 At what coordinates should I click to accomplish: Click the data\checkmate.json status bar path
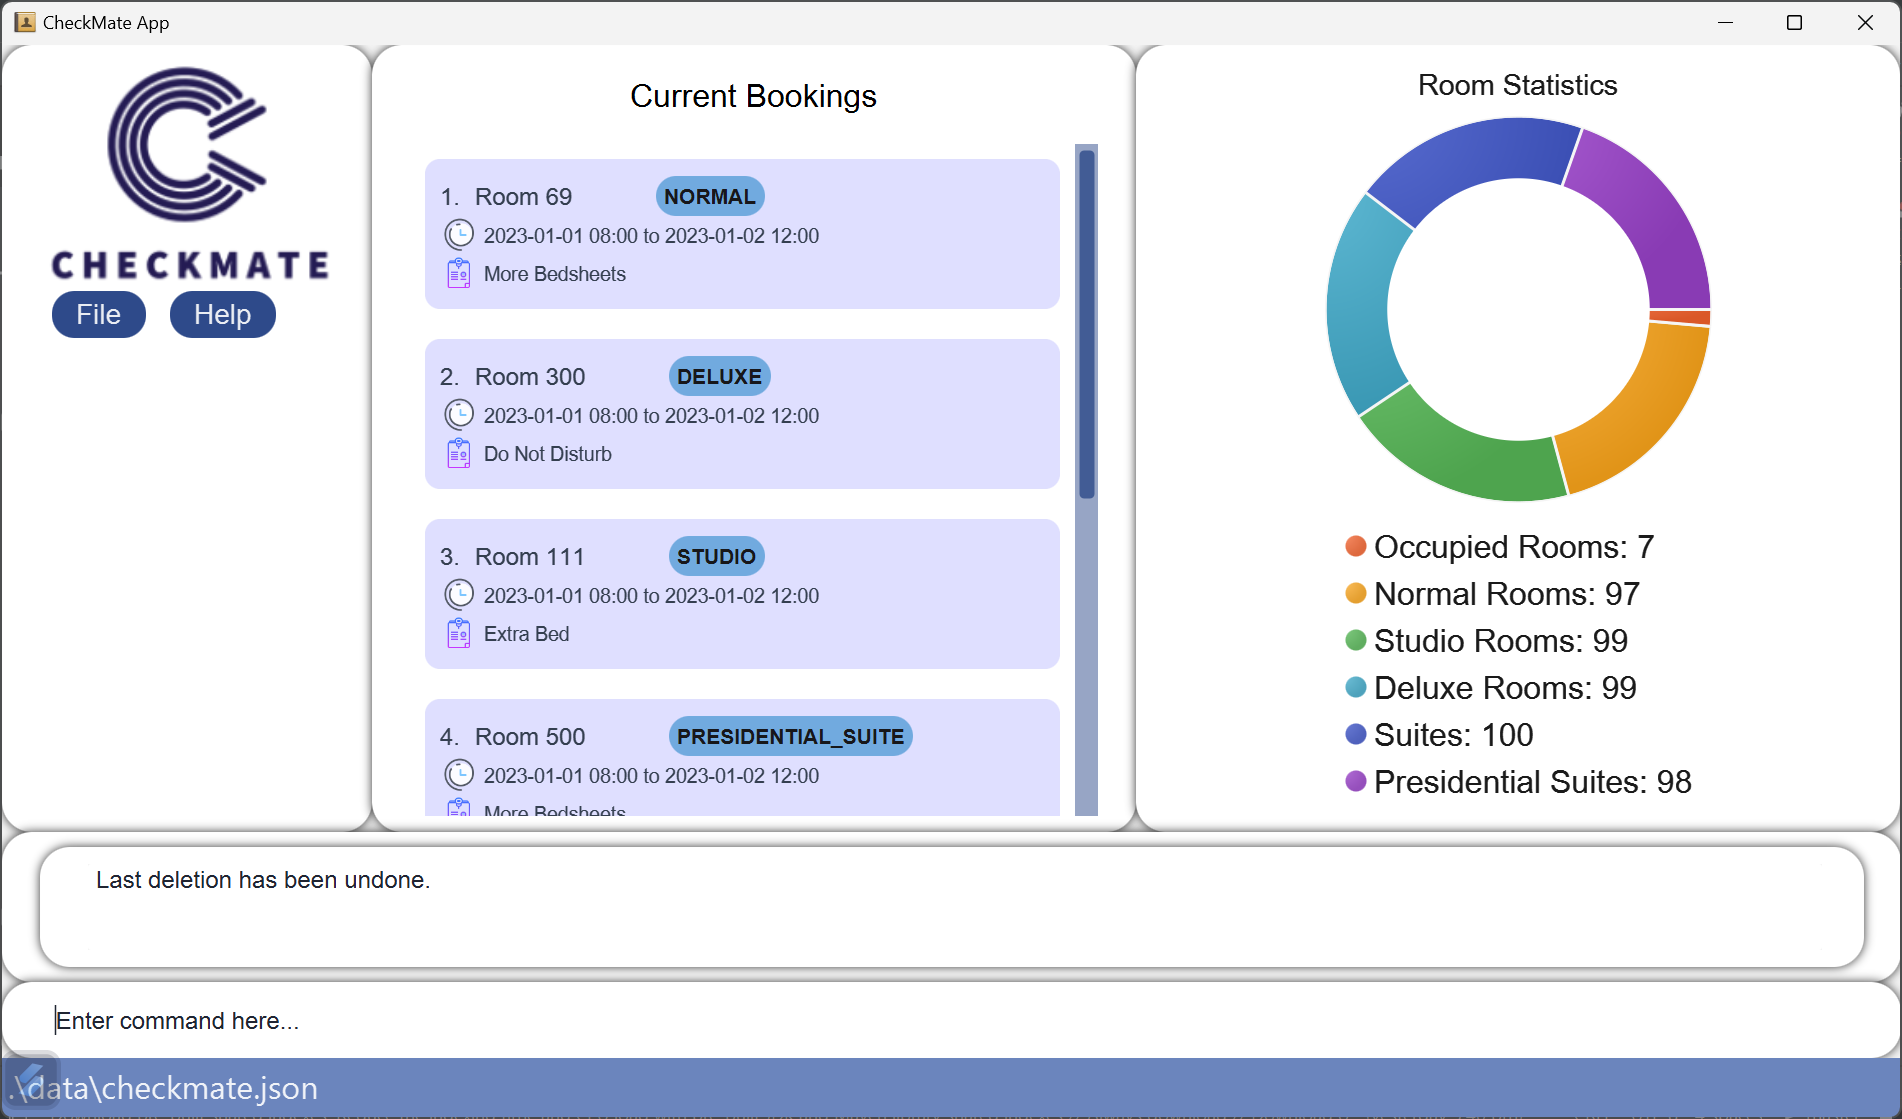coord(163,1088)
